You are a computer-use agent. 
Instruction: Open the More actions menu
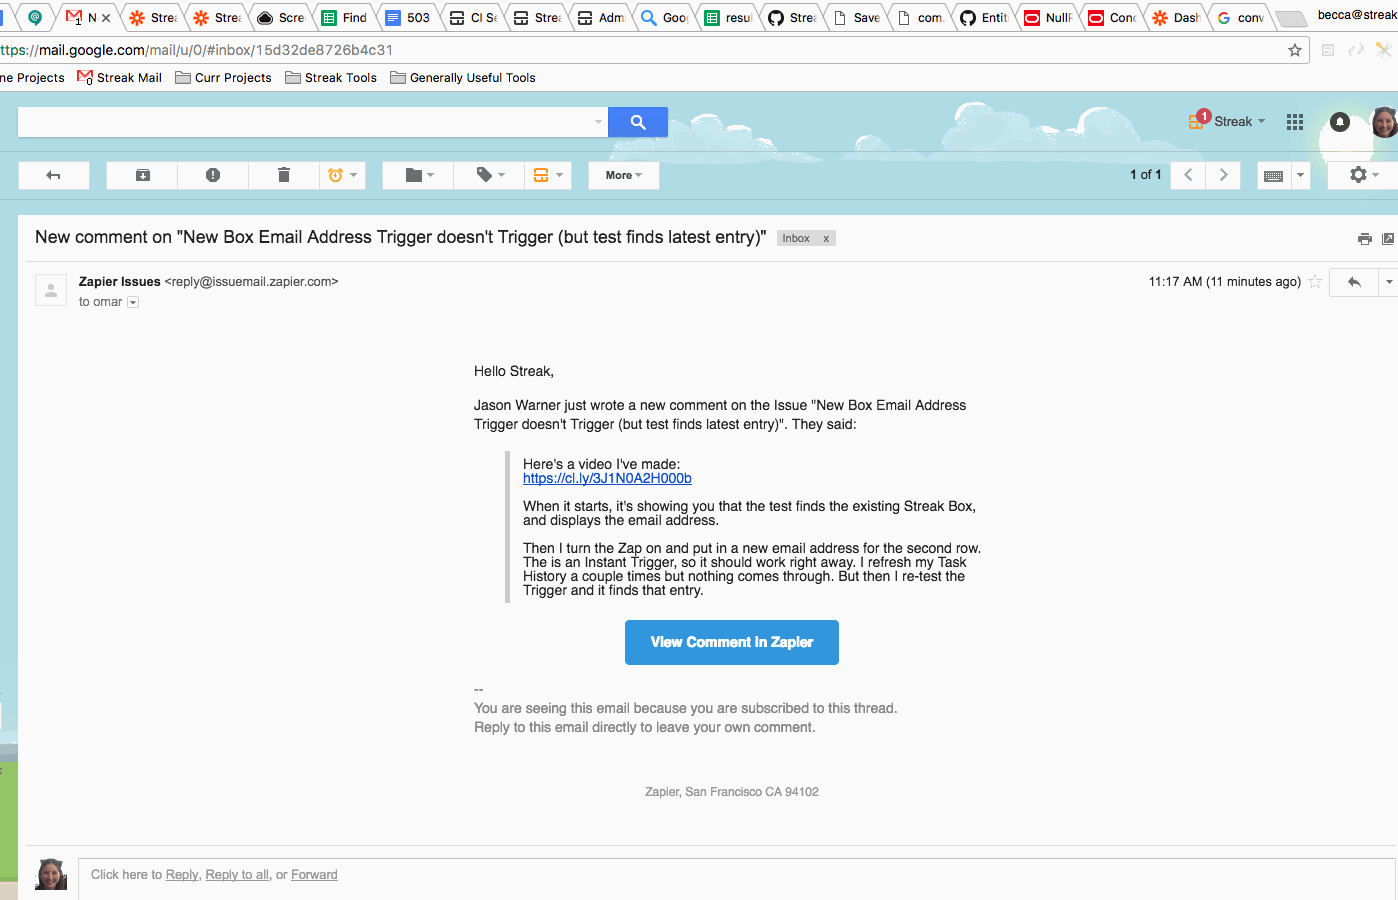coord(624,175)
